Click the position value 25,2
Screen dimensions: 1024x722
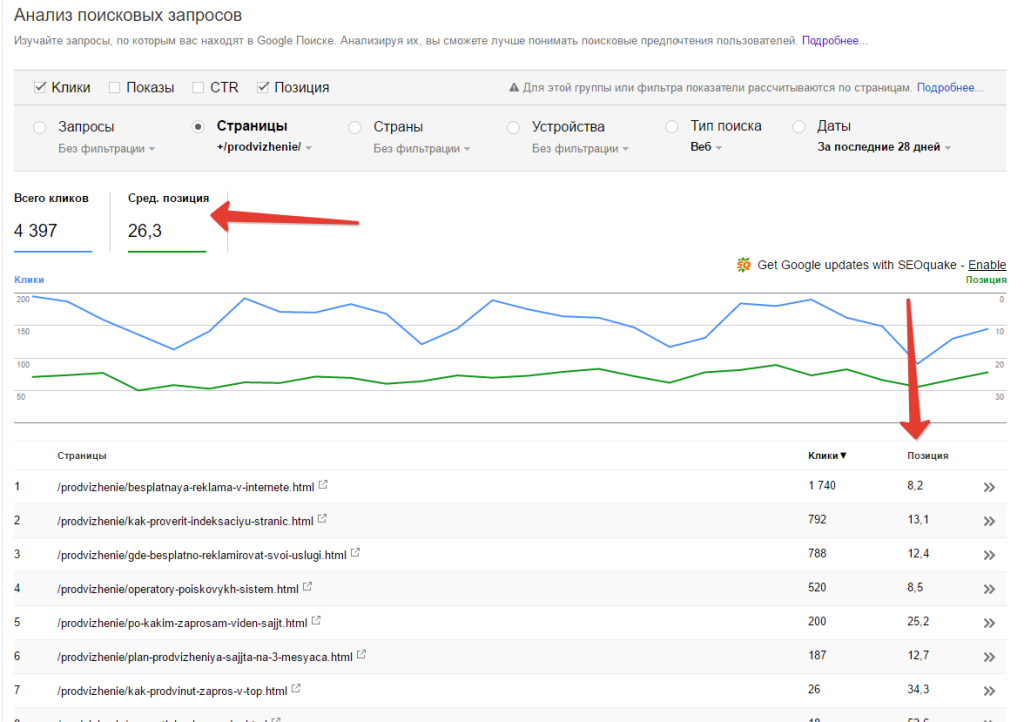click(918, 621)
